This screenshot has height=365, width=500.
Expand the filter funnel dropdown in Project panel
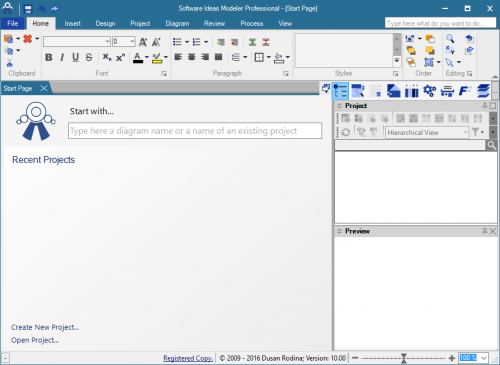coord(482,132)
